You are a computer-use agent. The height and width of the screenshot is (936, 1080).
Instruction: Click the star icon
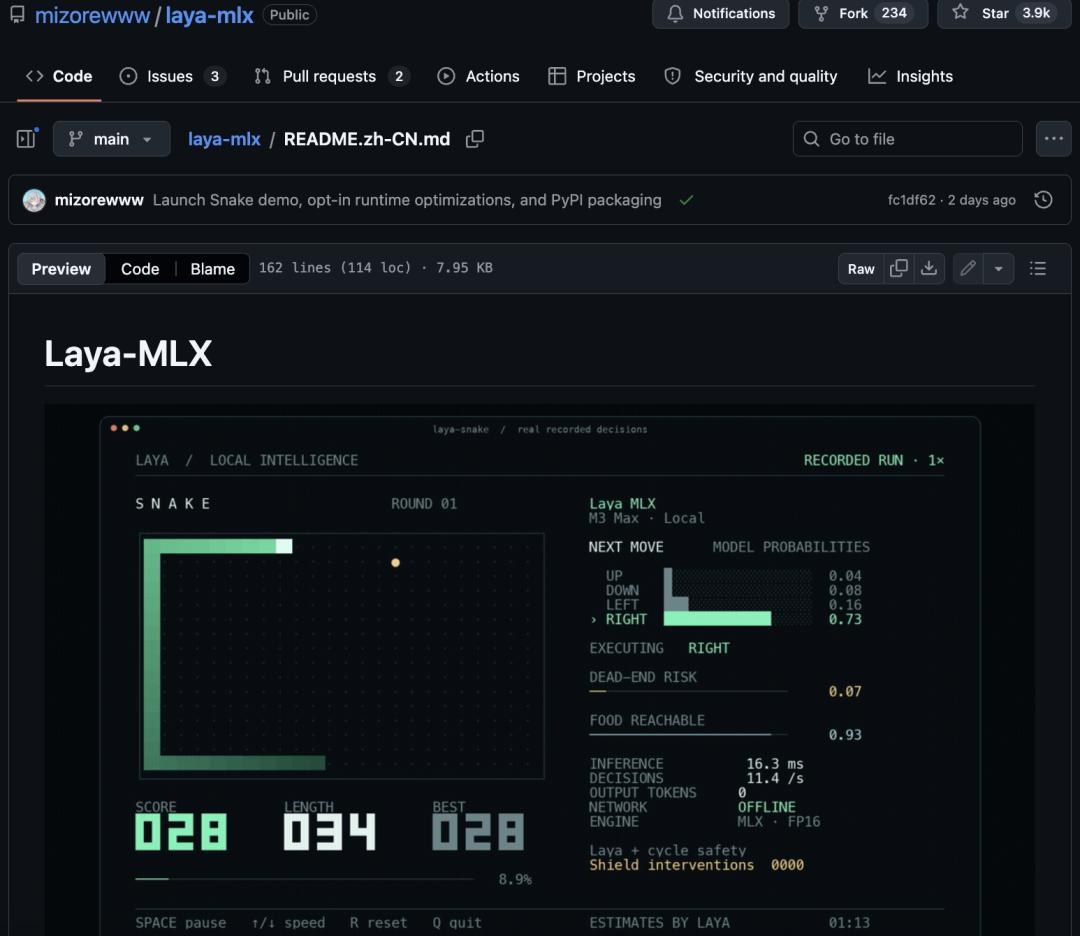(960, 12)
